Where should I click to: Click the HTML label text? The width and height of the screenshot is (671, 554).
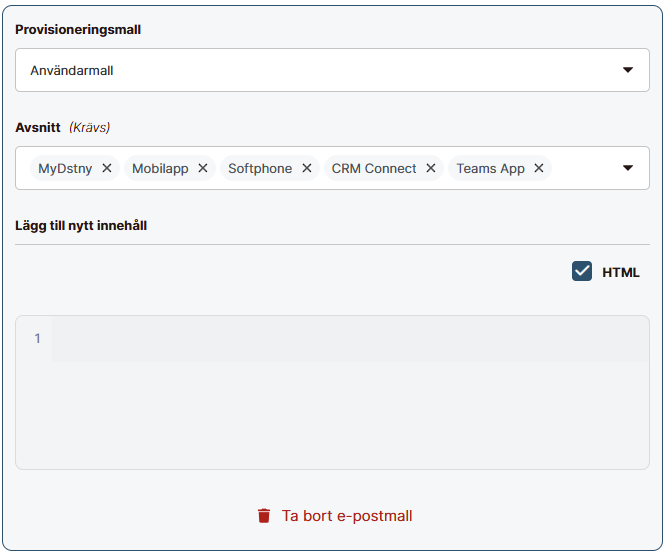click(620, 272)
